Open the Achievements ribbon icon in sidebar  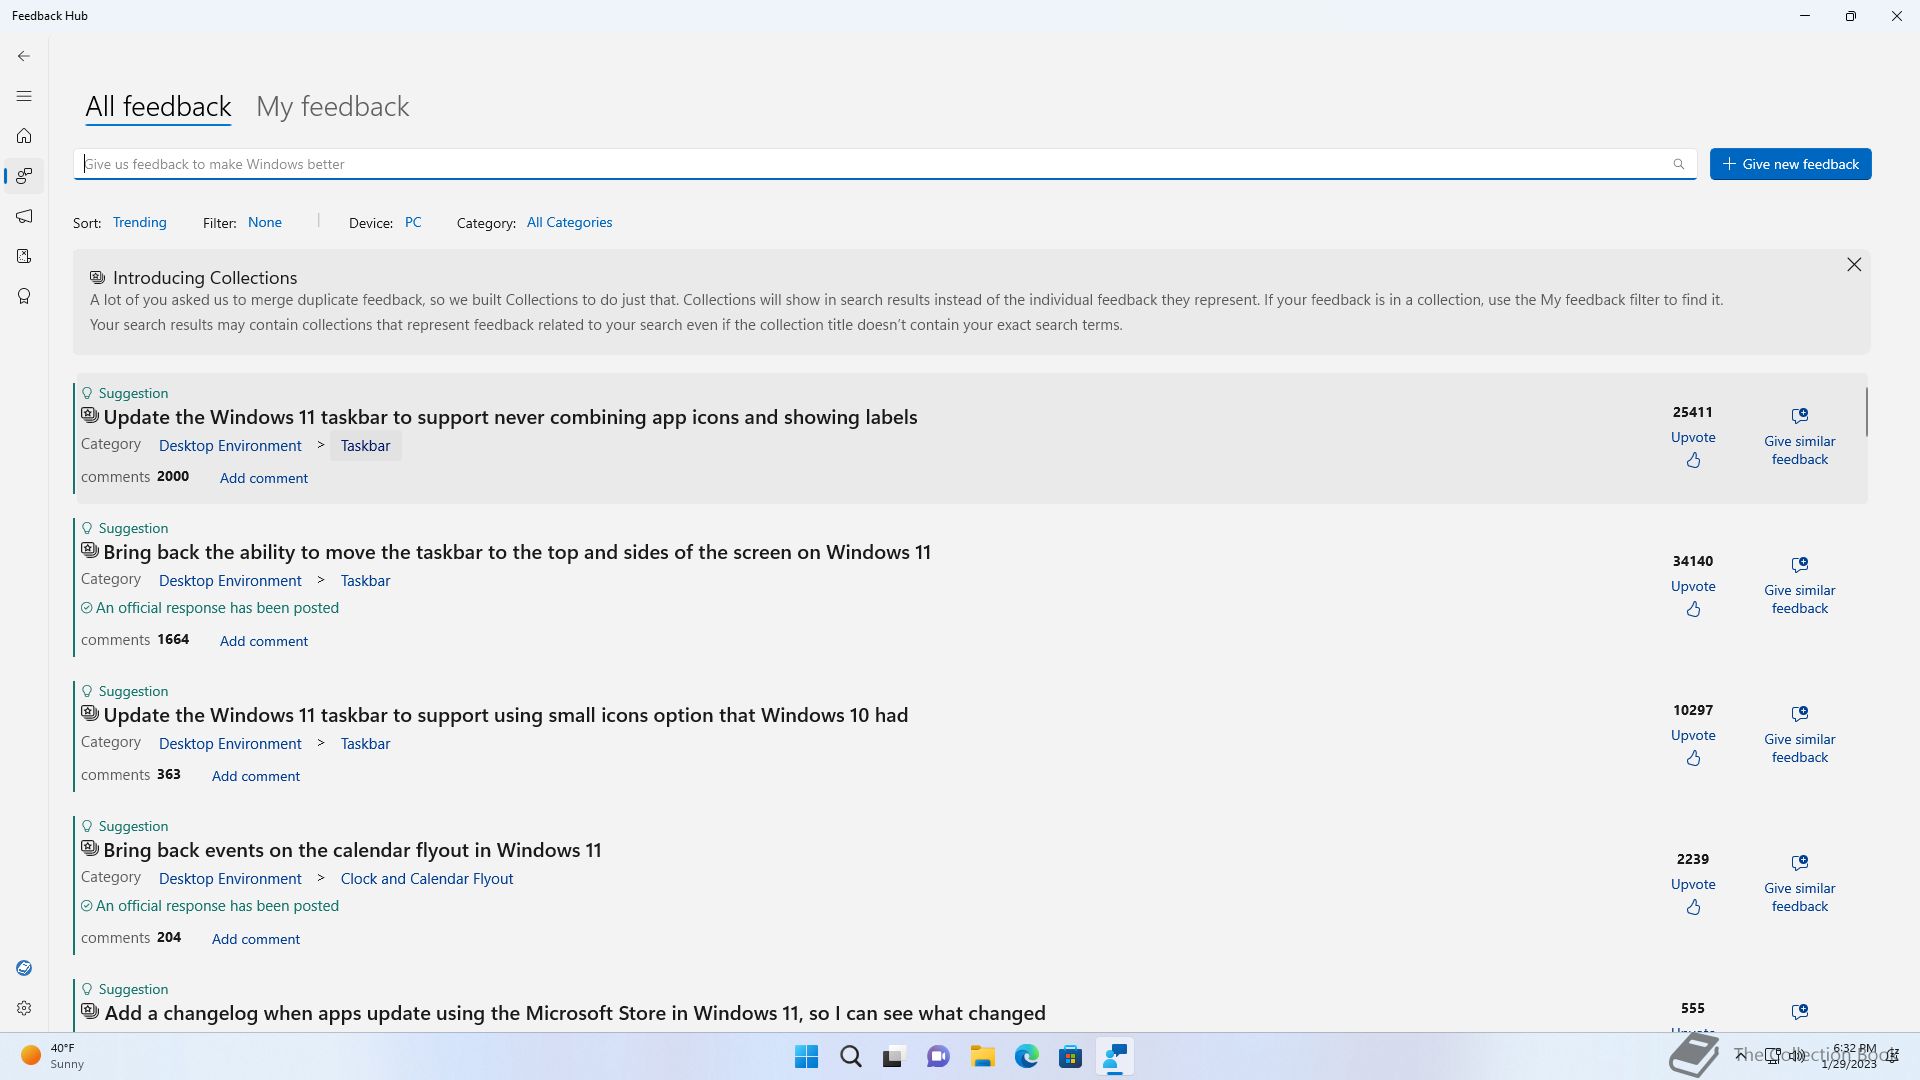pyautogui.click(x=24, y=296)
